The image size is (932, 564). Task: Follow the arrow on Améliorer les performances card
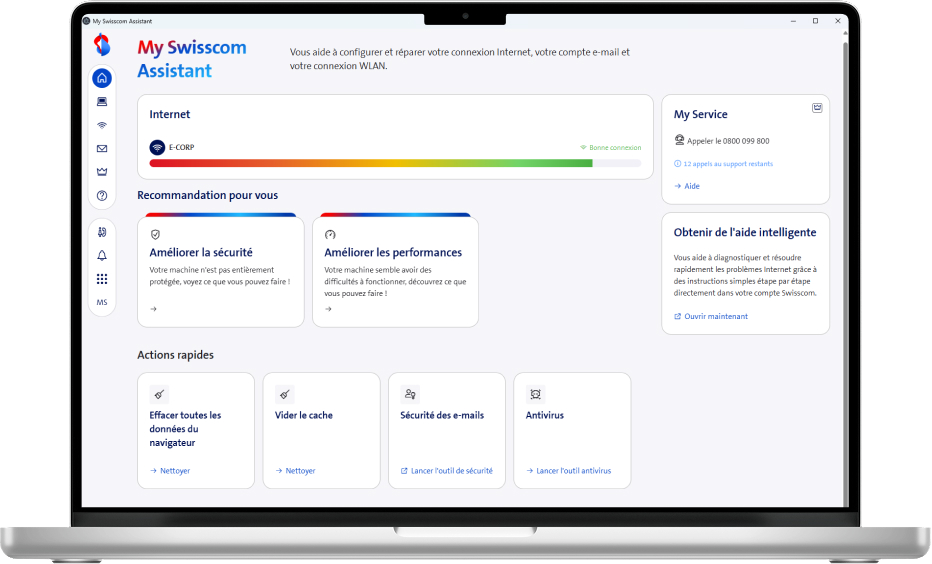[328, 309]
